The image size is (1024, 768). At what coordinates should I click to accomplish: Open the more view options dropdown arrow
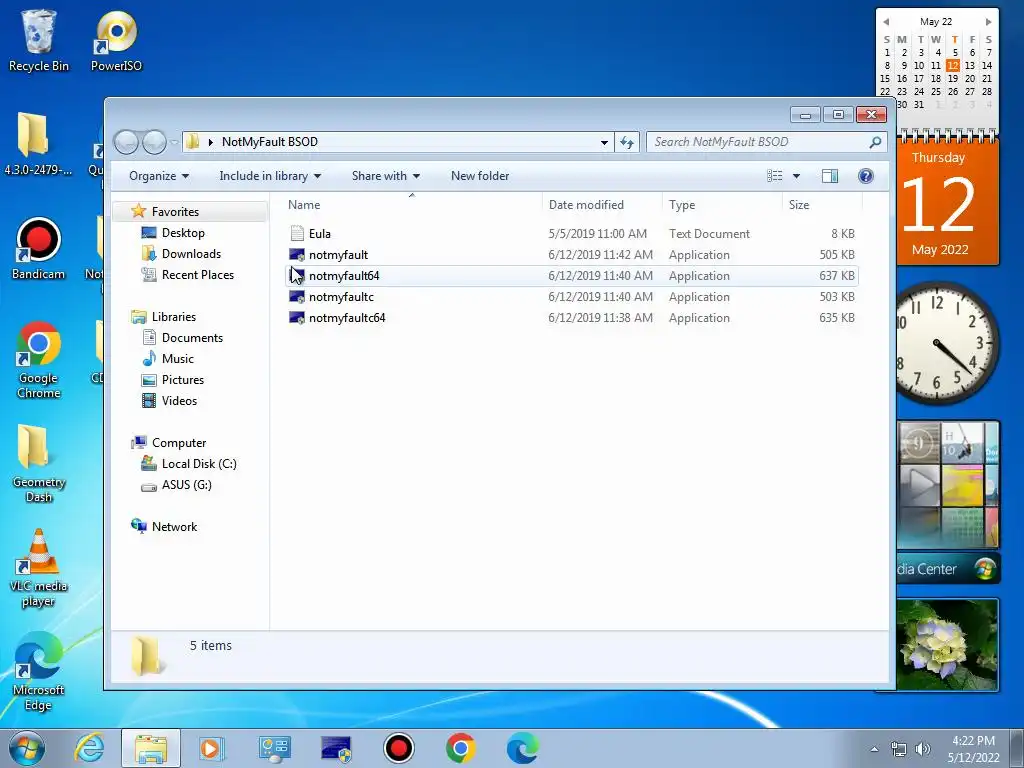coord(796,176)
